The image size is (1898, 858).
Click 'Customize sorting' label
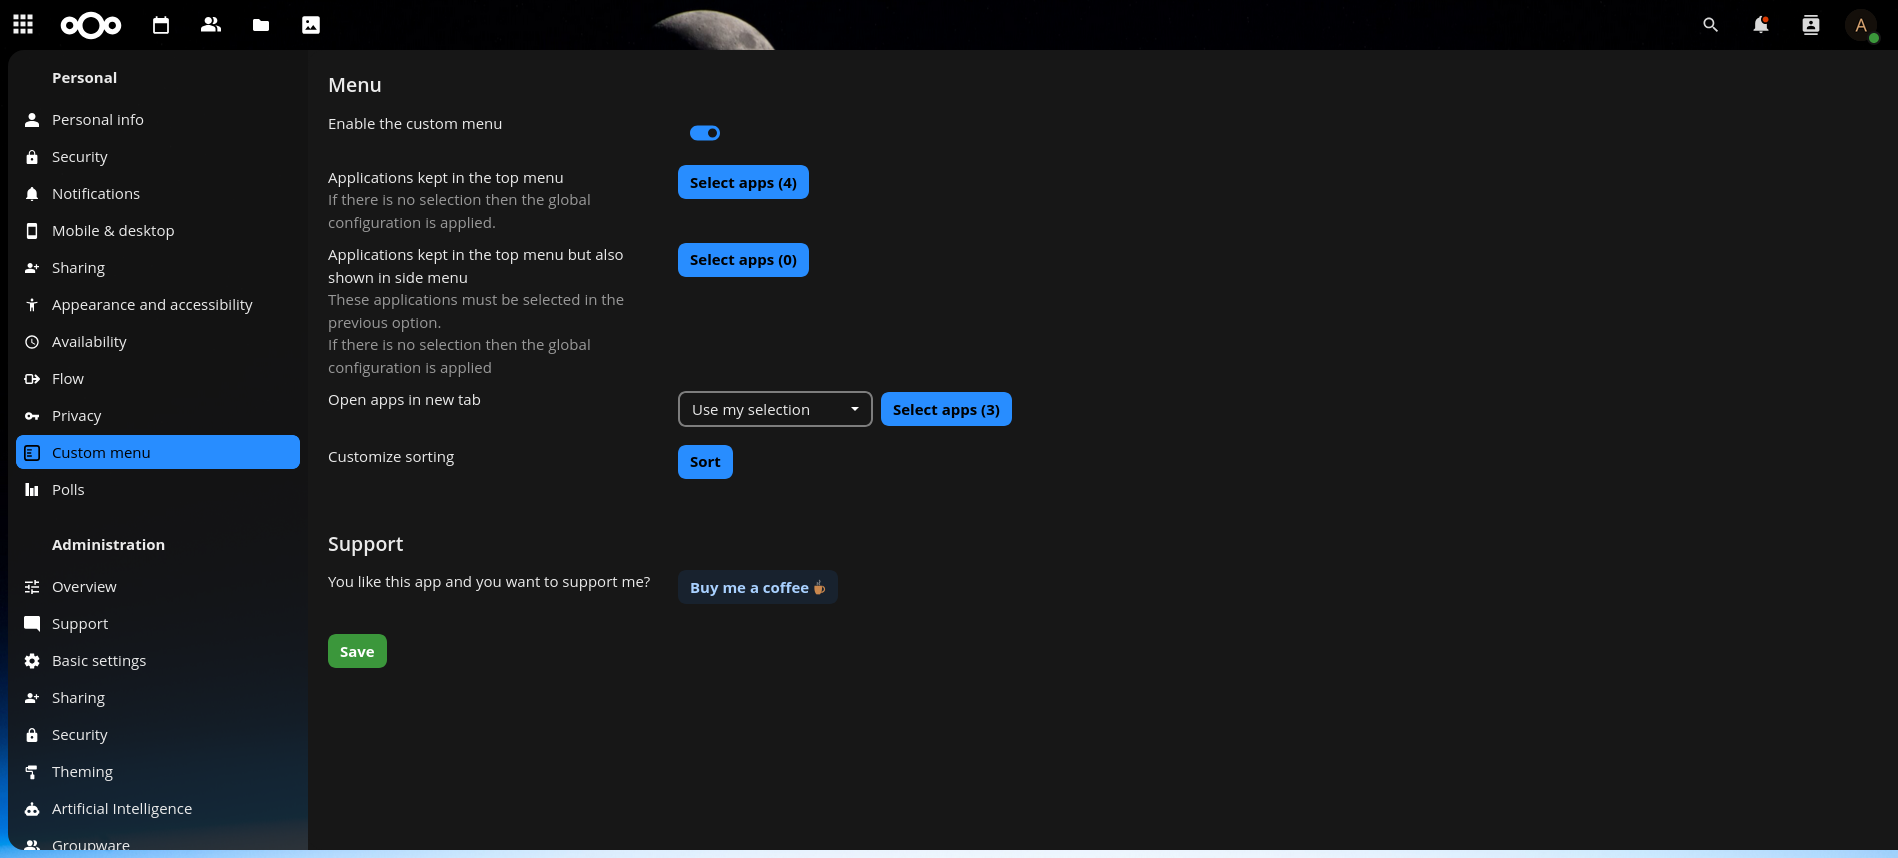(x=391, y=457)
